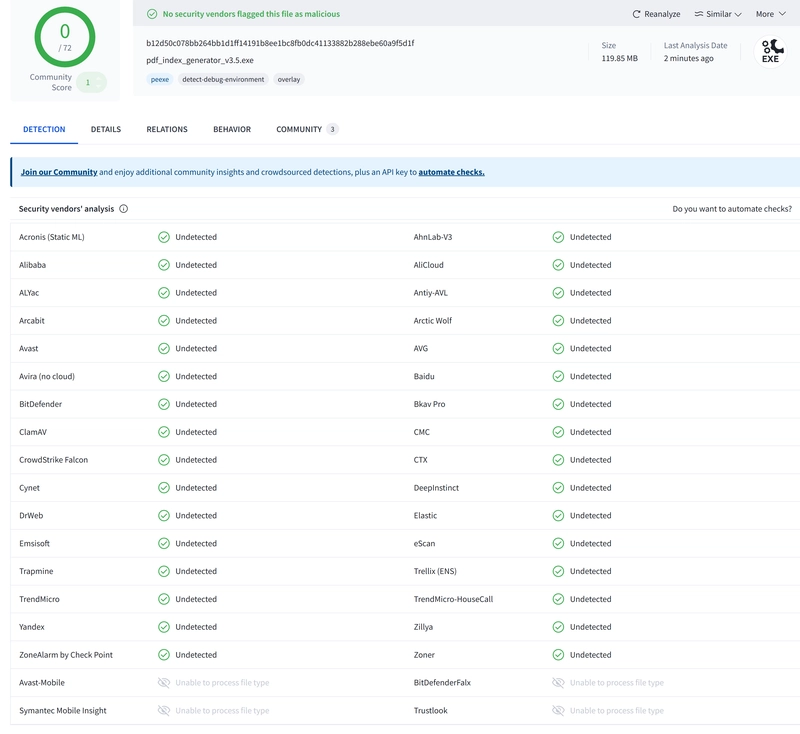Click the check icon in Zillya row

(x=558, y=627)
